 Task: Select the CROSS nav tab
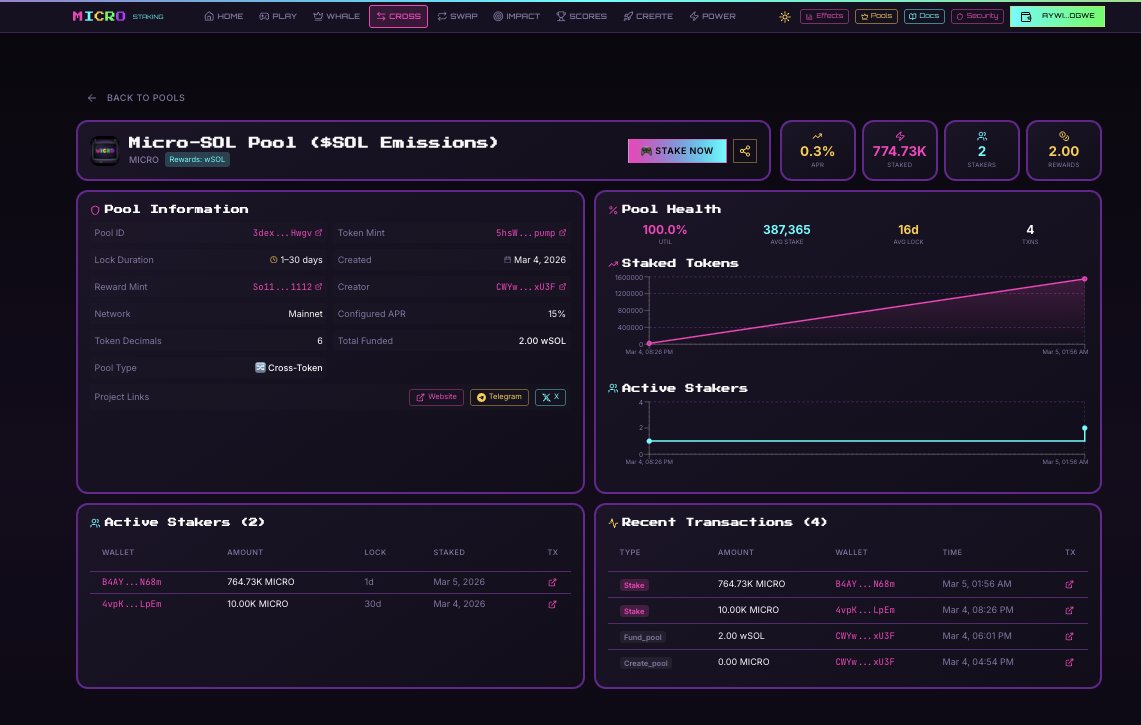[398, 16]
